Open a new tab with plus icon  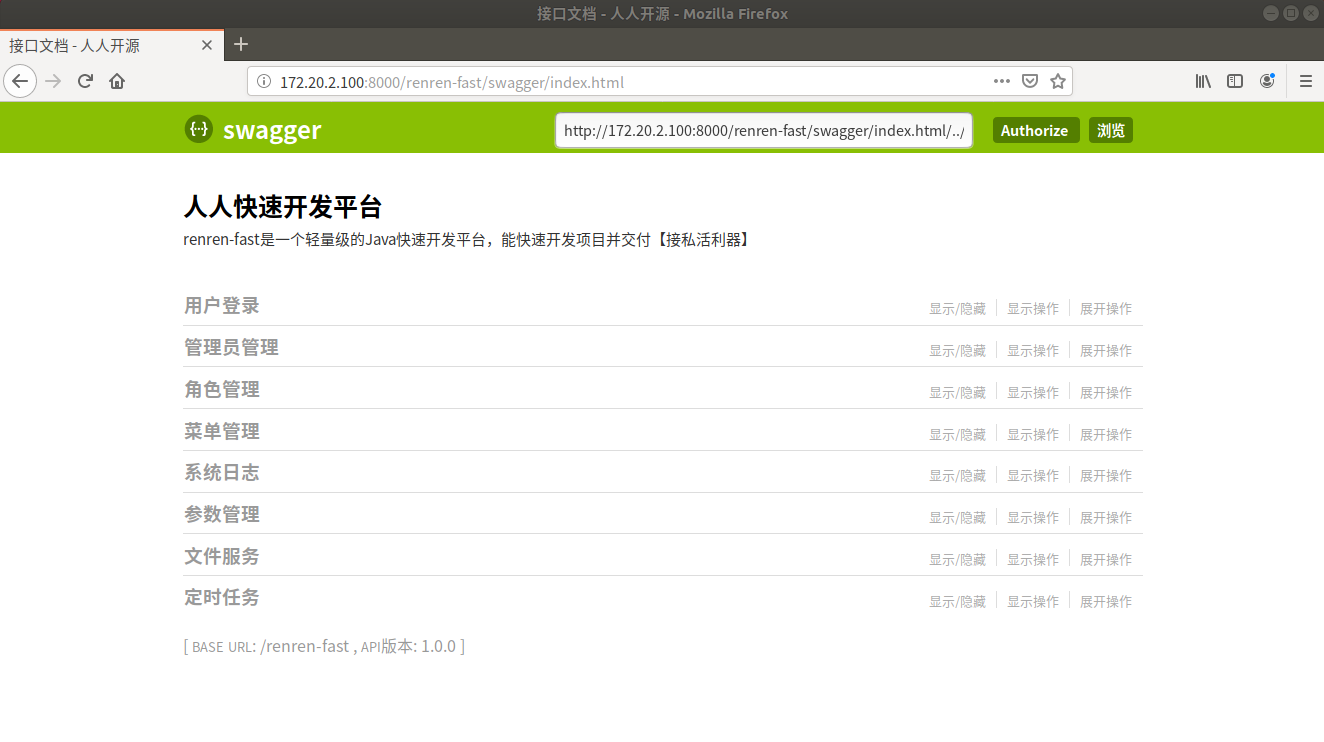point(241,44)
